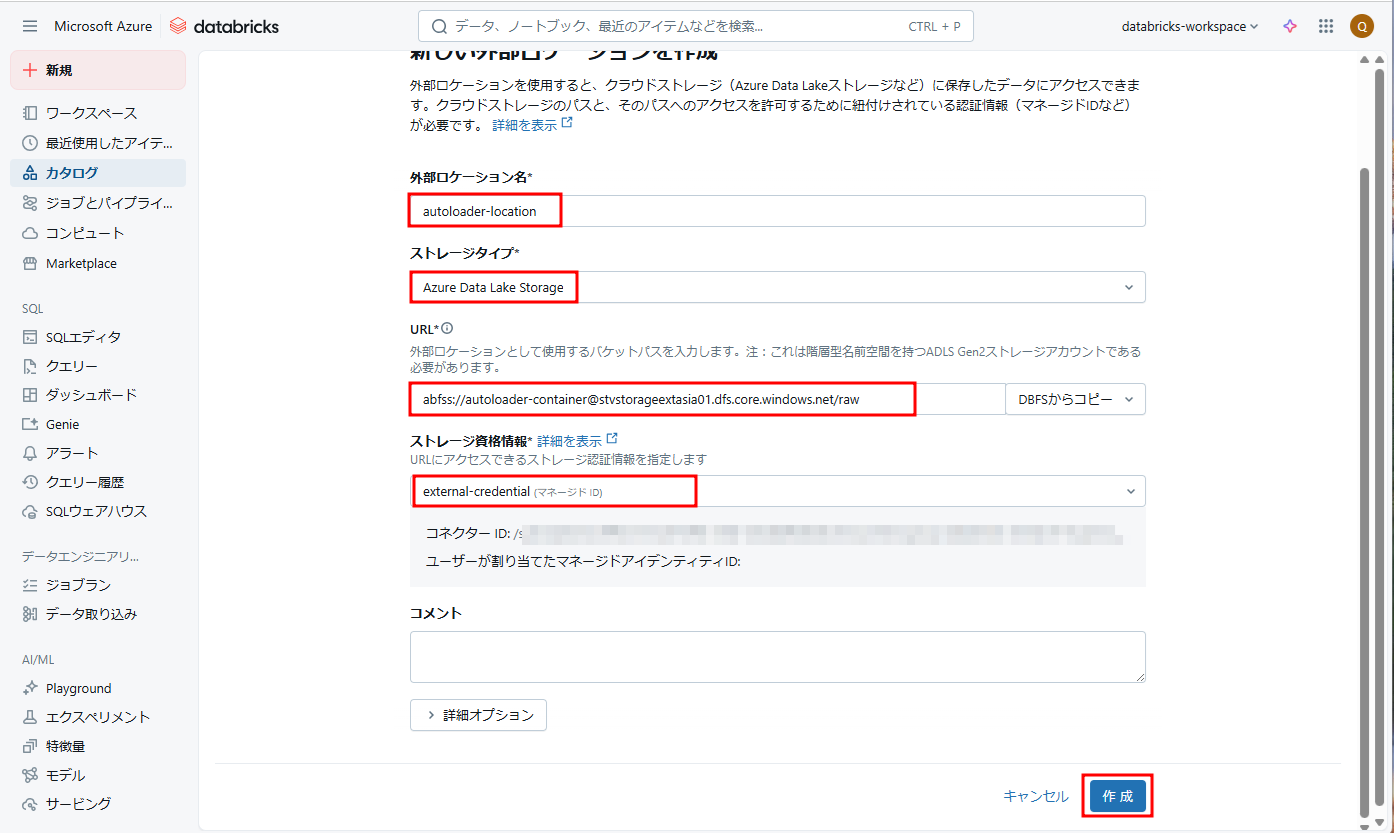Click the 'コネクター ID' text
The image size is (1394, 833).
(468, 533)
